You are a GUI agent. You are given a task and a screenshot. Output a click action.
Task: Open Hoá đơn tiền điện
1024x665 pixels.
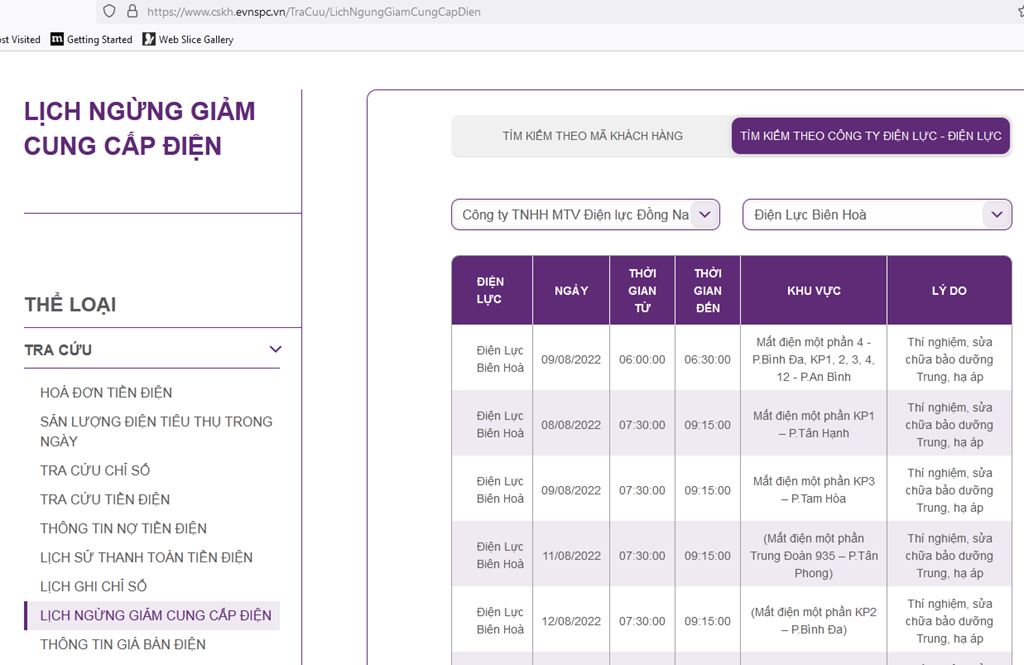106,393
